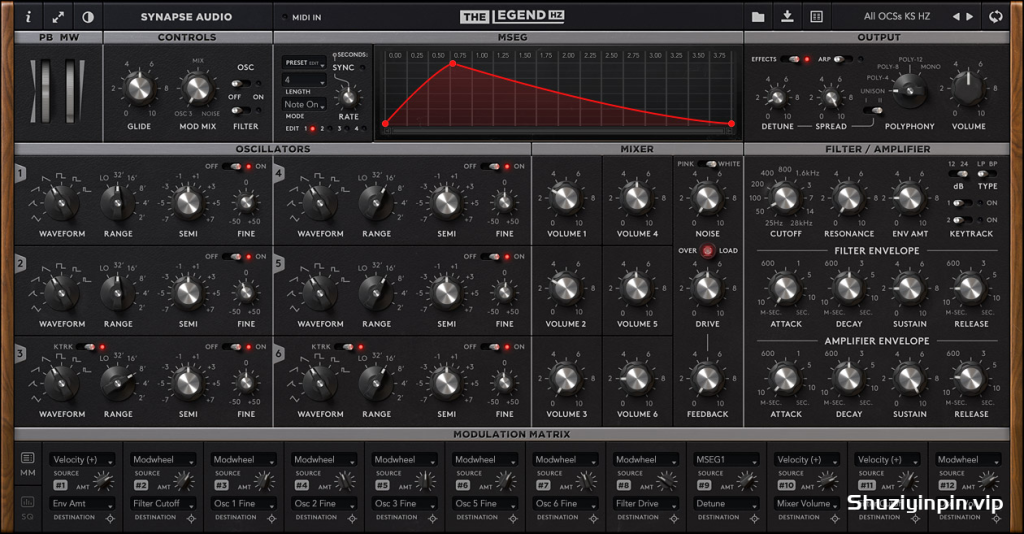Viewport: 1024px width, 534px height.
Task: Open the info button in top bar
Action: [x=28, y=17]
